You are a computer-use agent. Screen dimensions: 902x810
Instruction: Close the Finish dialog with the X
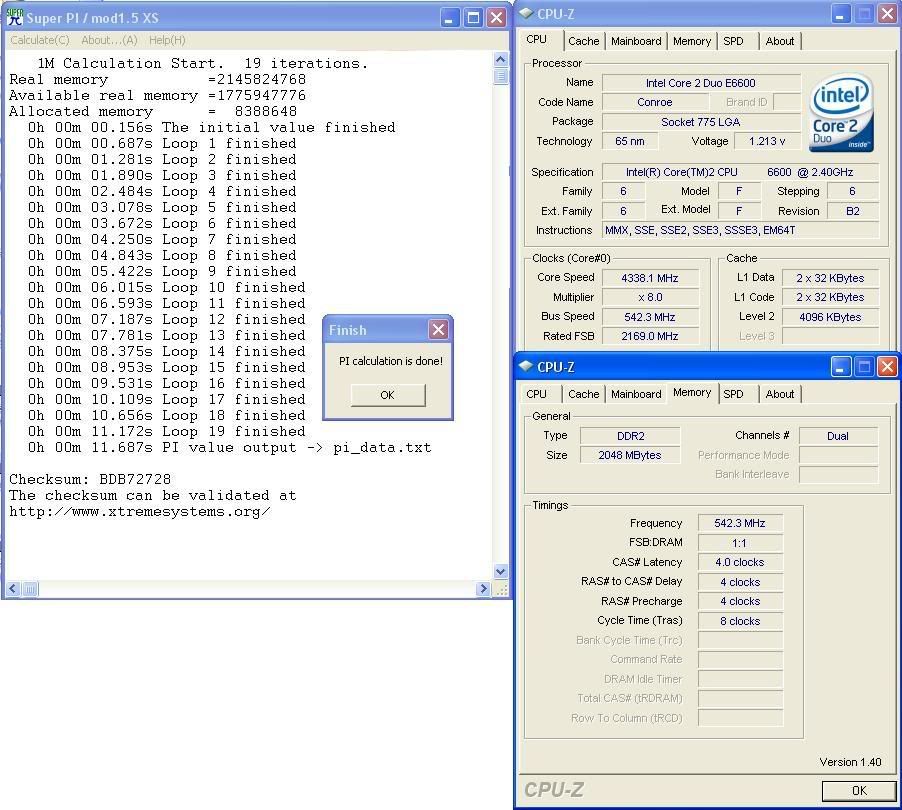coord(438,330)
